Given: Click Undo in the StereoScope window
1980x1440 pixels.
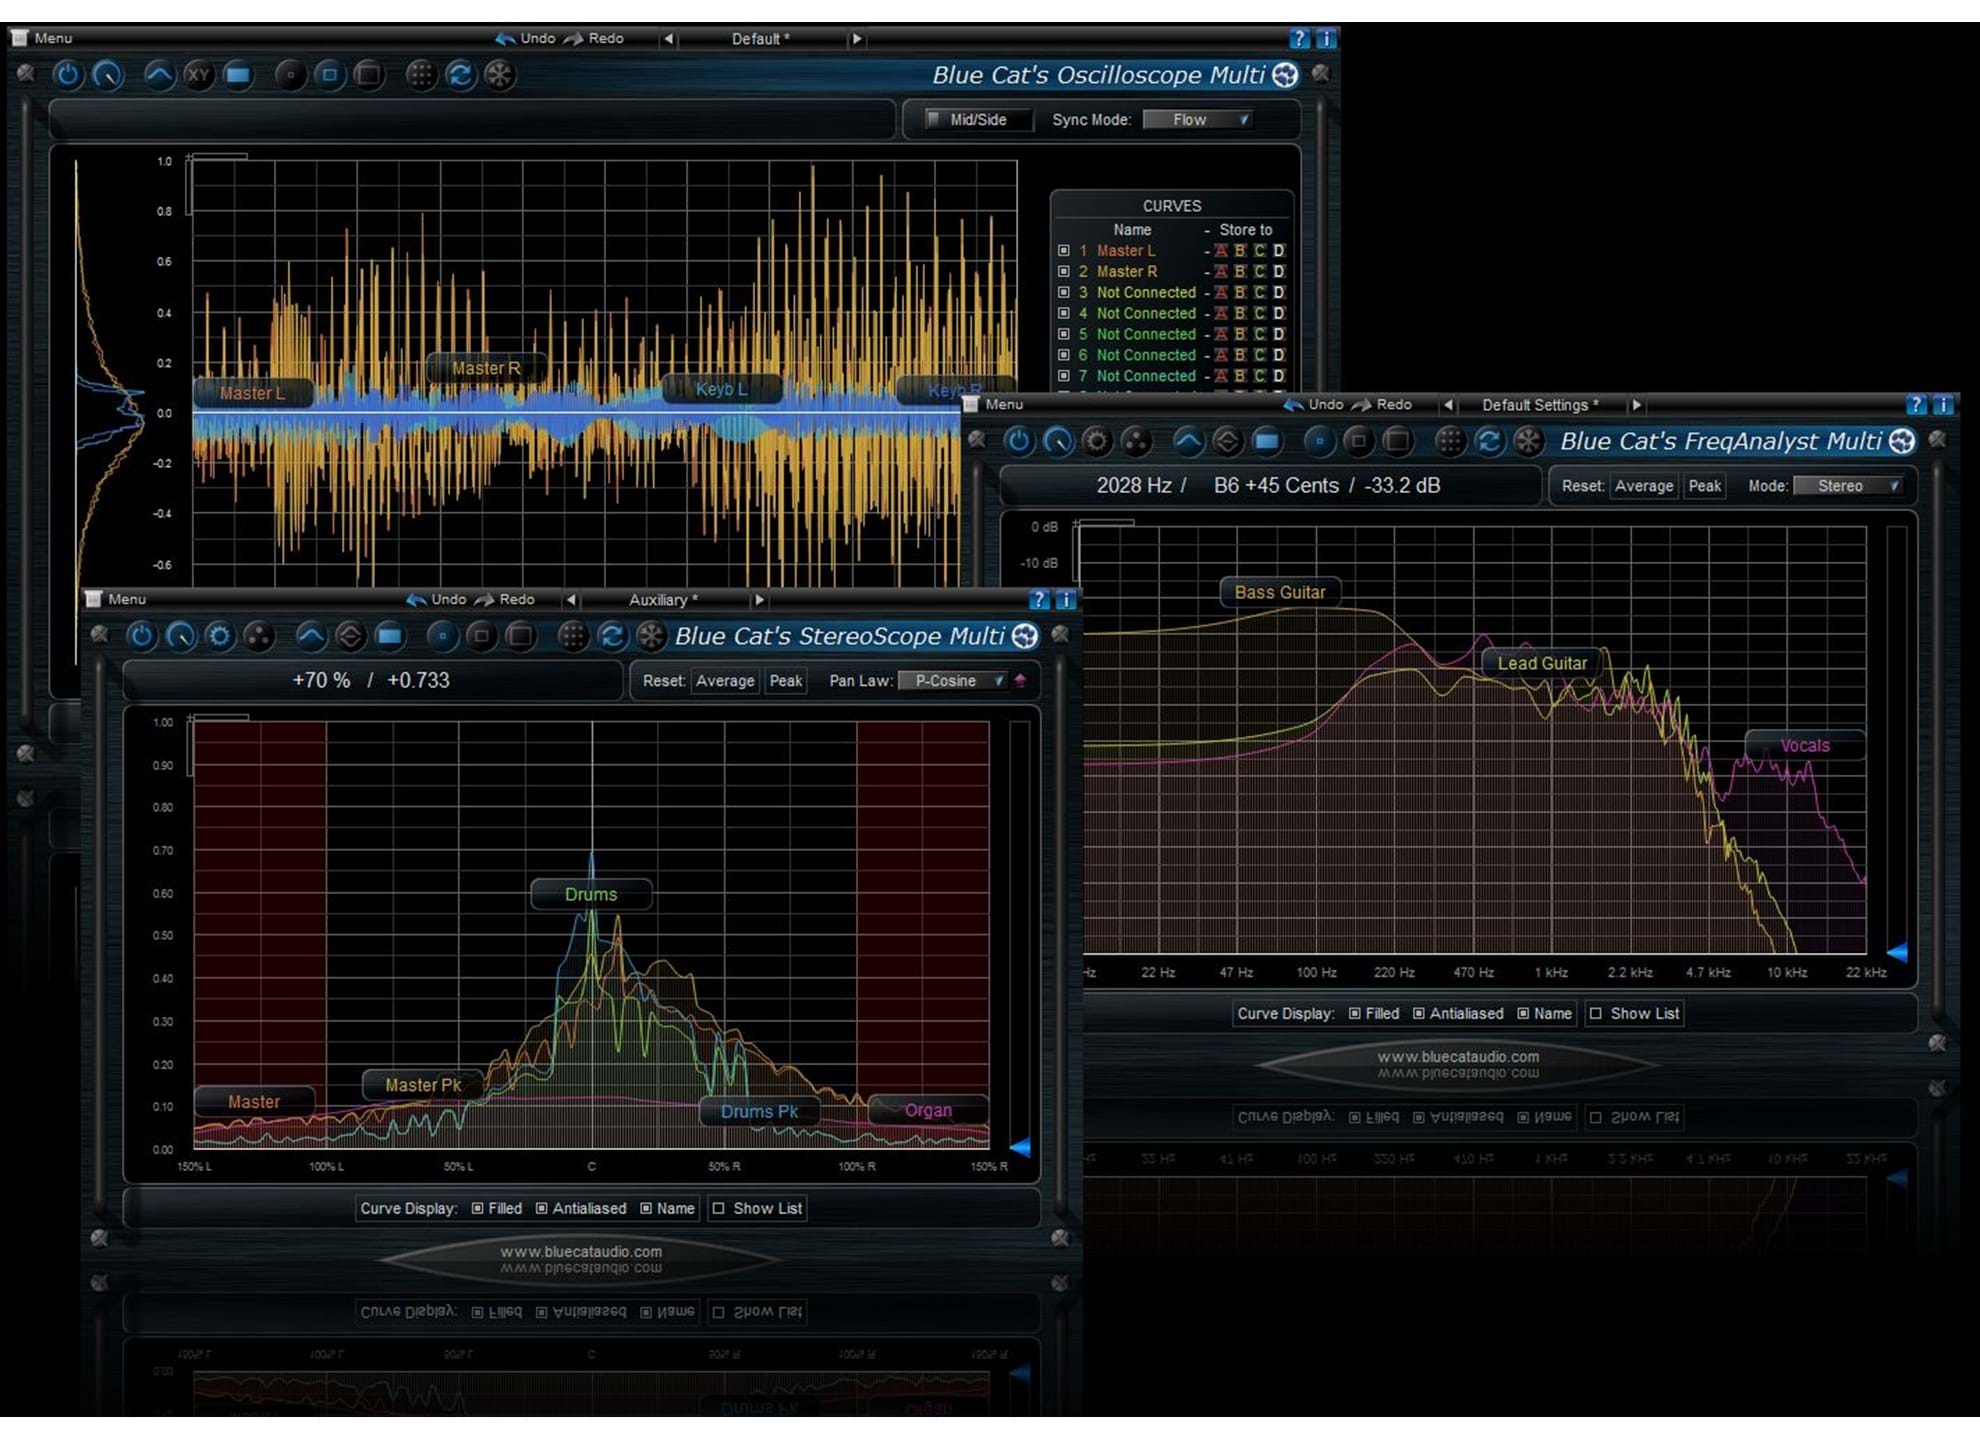Looking at the screenshot, I should (x=437, y=599).
